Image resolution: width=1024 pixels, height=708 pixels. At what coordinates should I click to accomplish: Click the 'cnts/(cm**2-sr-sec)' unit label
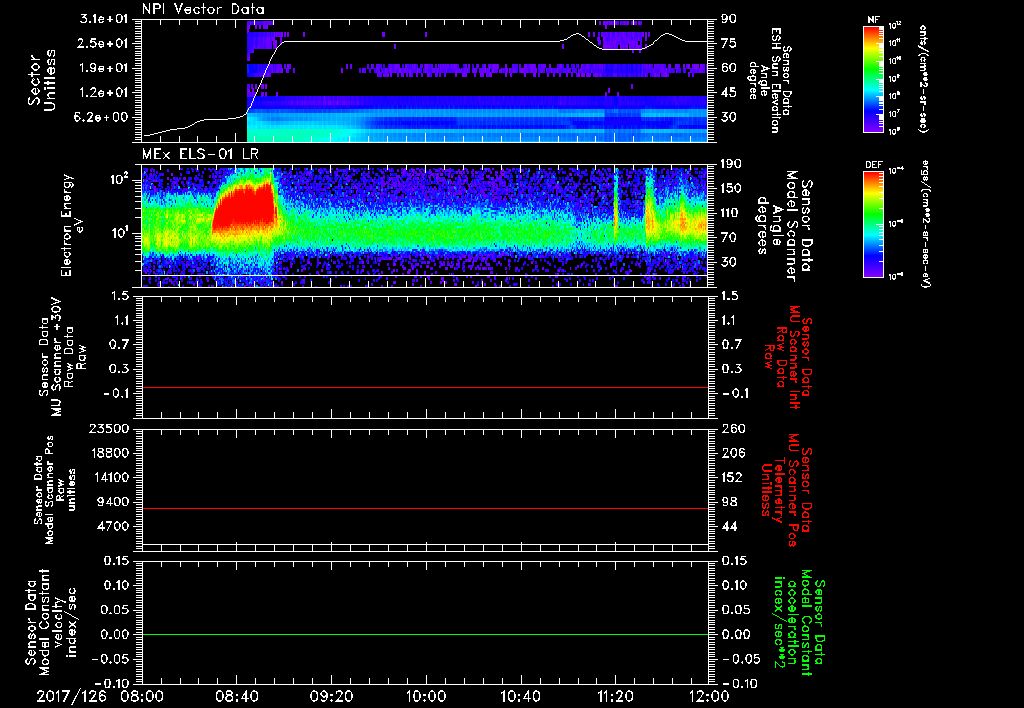point(923,79)
